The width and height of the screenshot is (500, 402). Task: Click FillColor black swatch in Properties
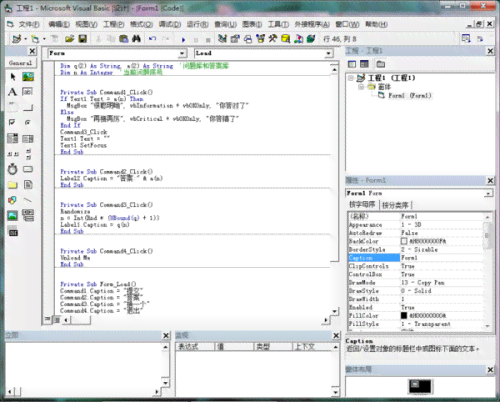(404, 315)
